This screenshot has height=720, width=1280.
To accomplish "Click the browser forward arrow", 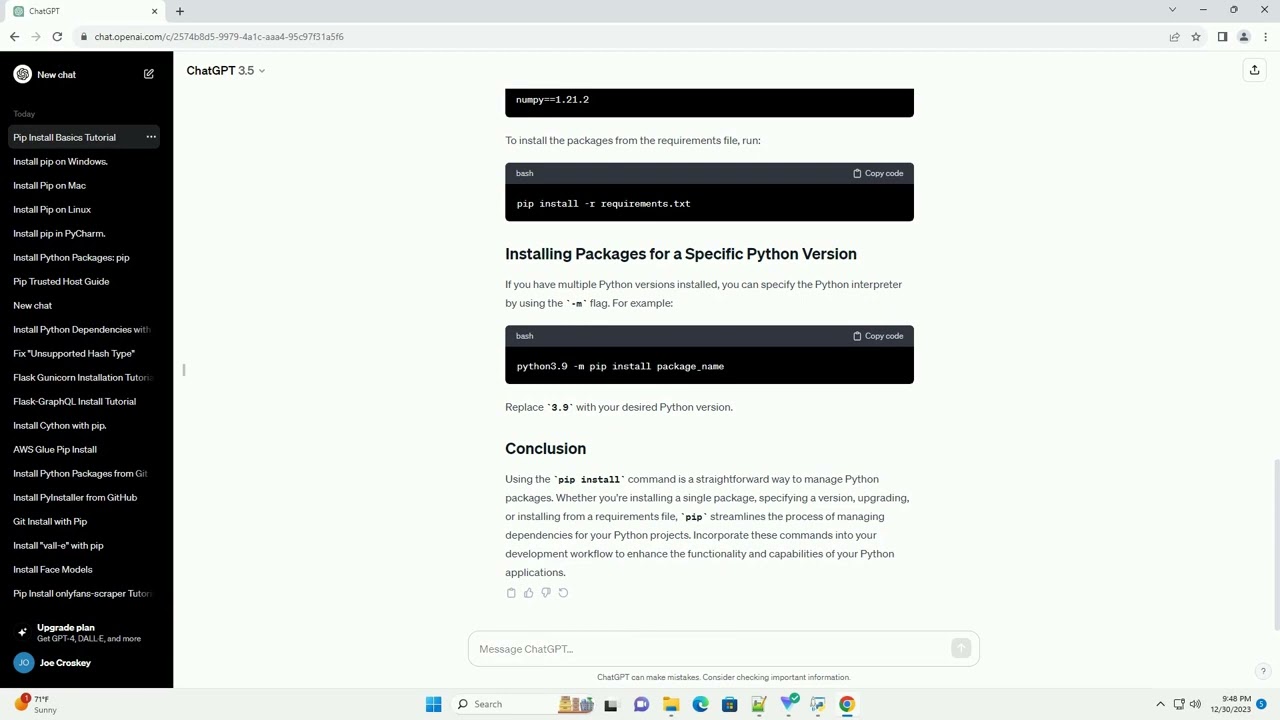I will tap(36, 37).
